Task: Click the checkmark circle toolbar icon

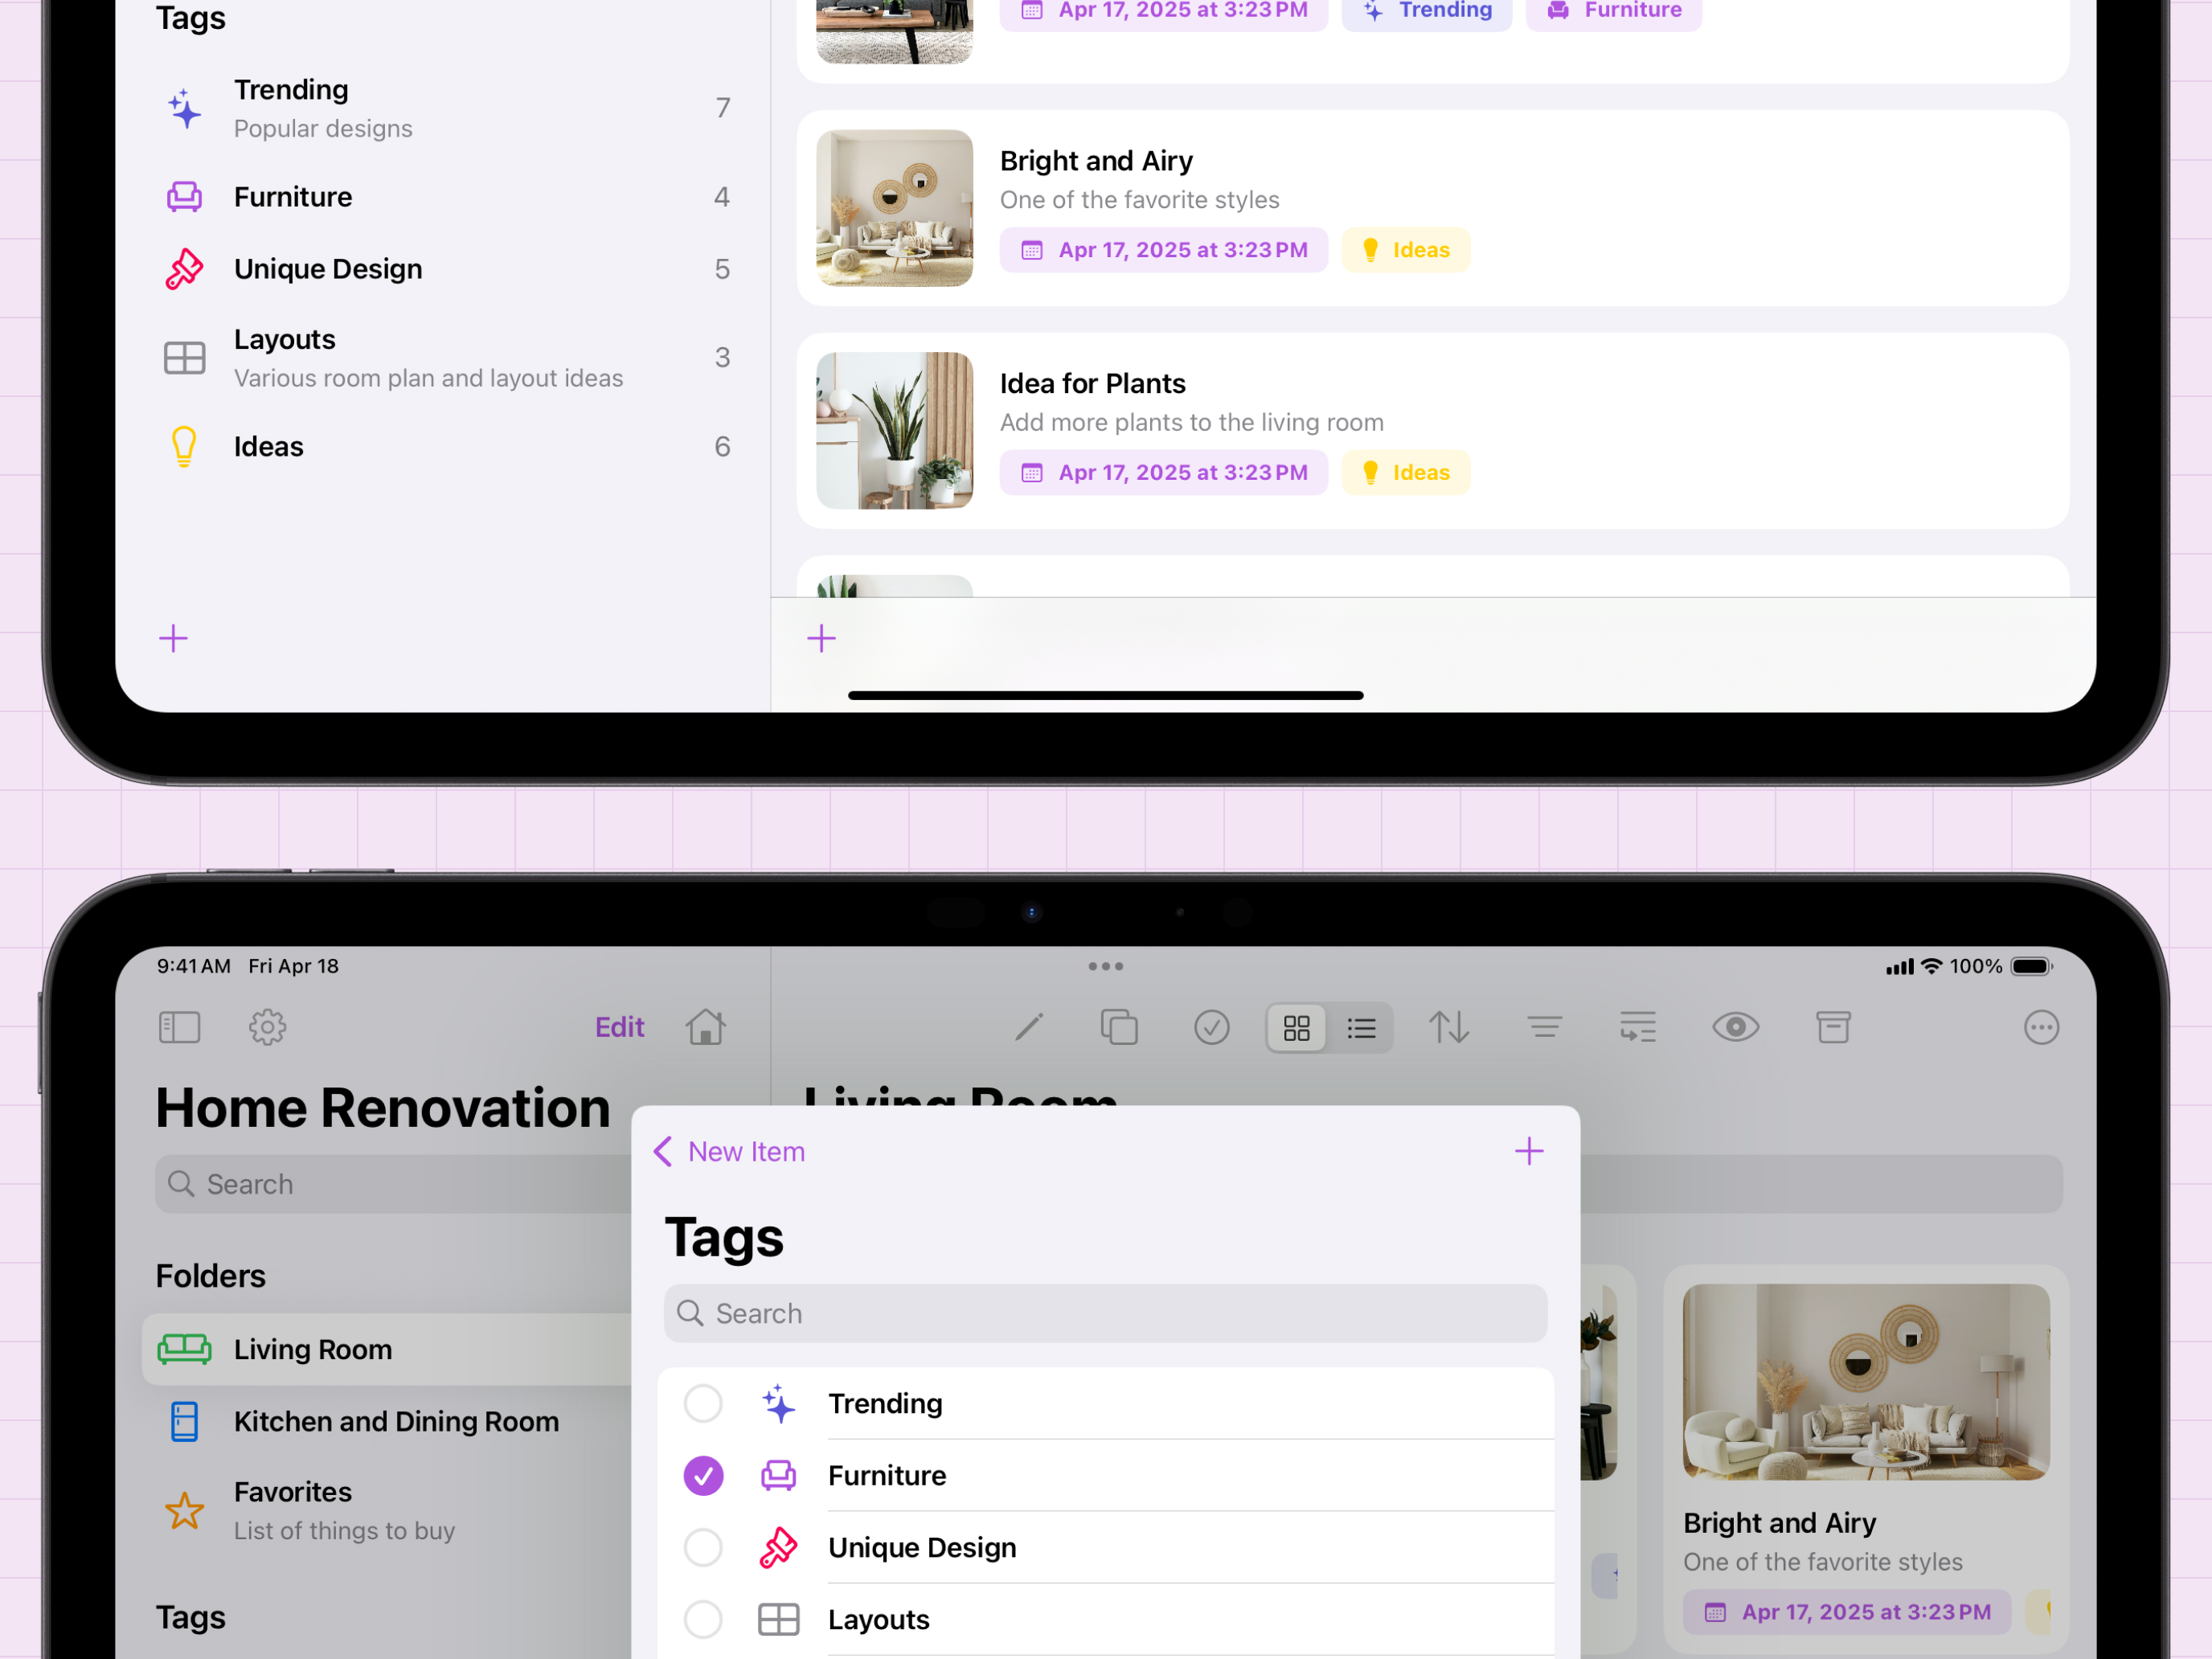Action: point(1211,1027)
